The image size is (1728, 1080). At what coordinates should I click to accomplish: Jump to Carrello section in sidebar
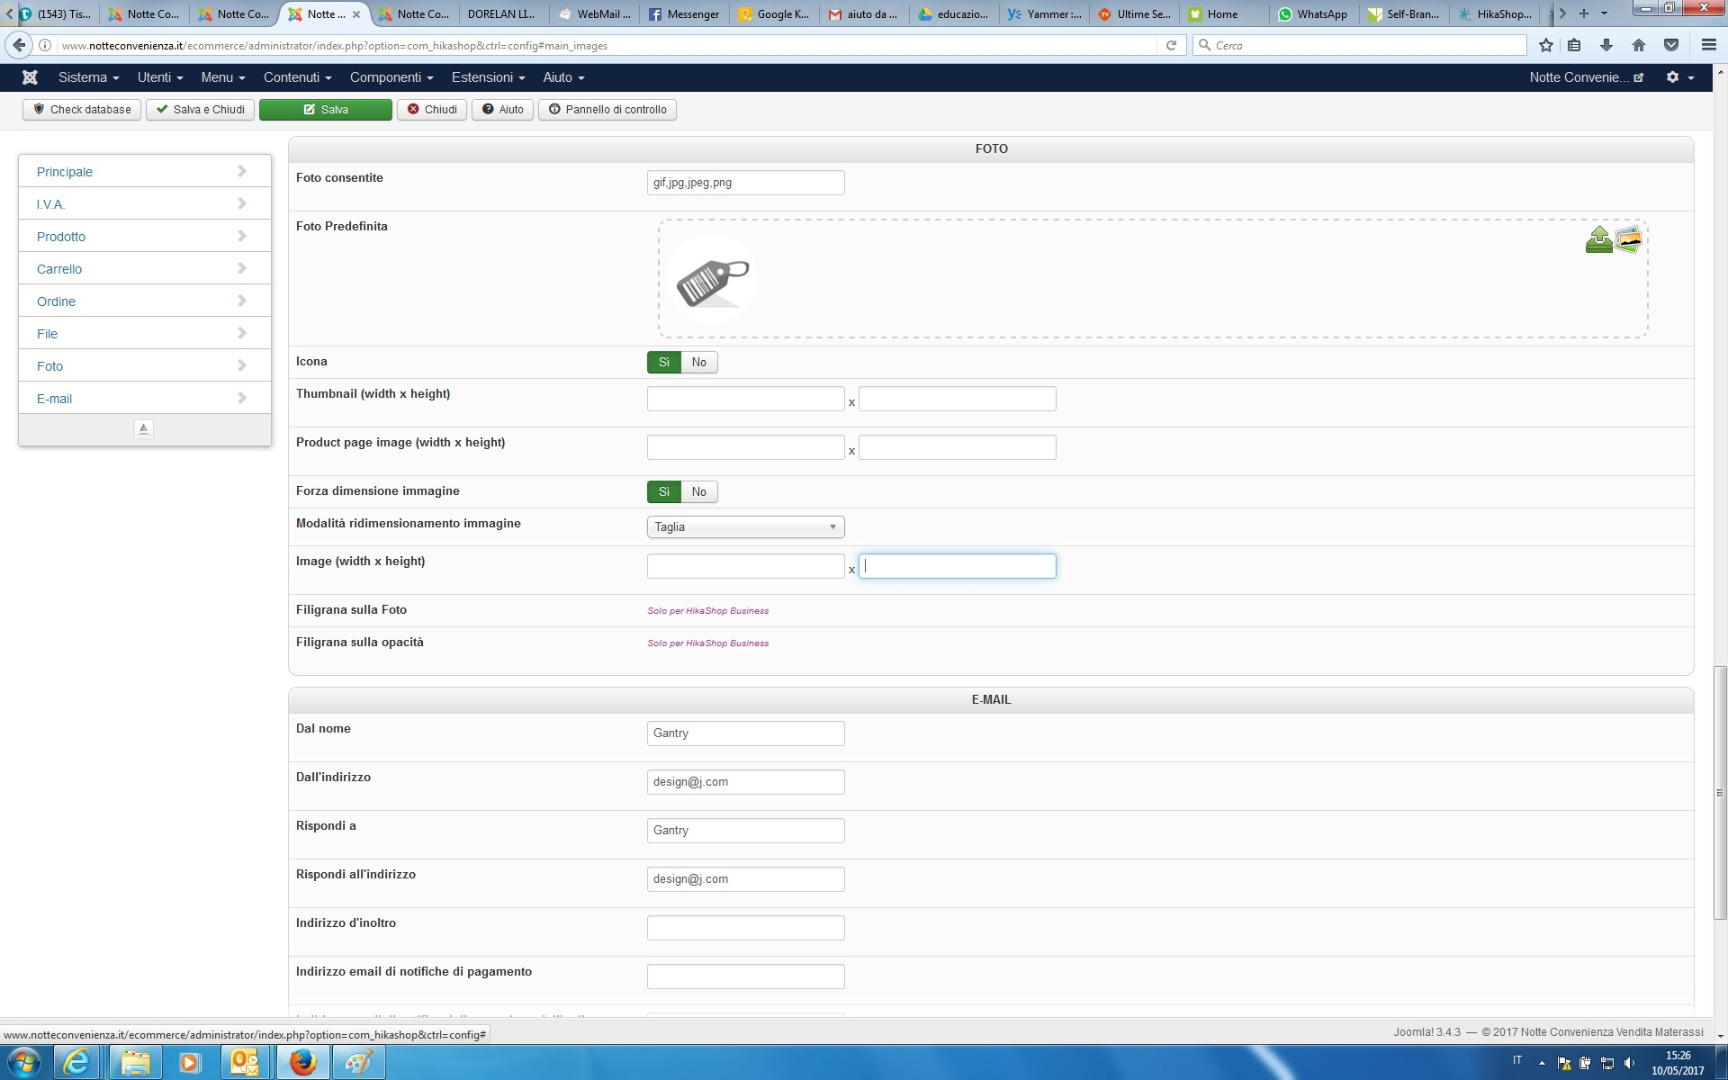click(x=145, y=268)
